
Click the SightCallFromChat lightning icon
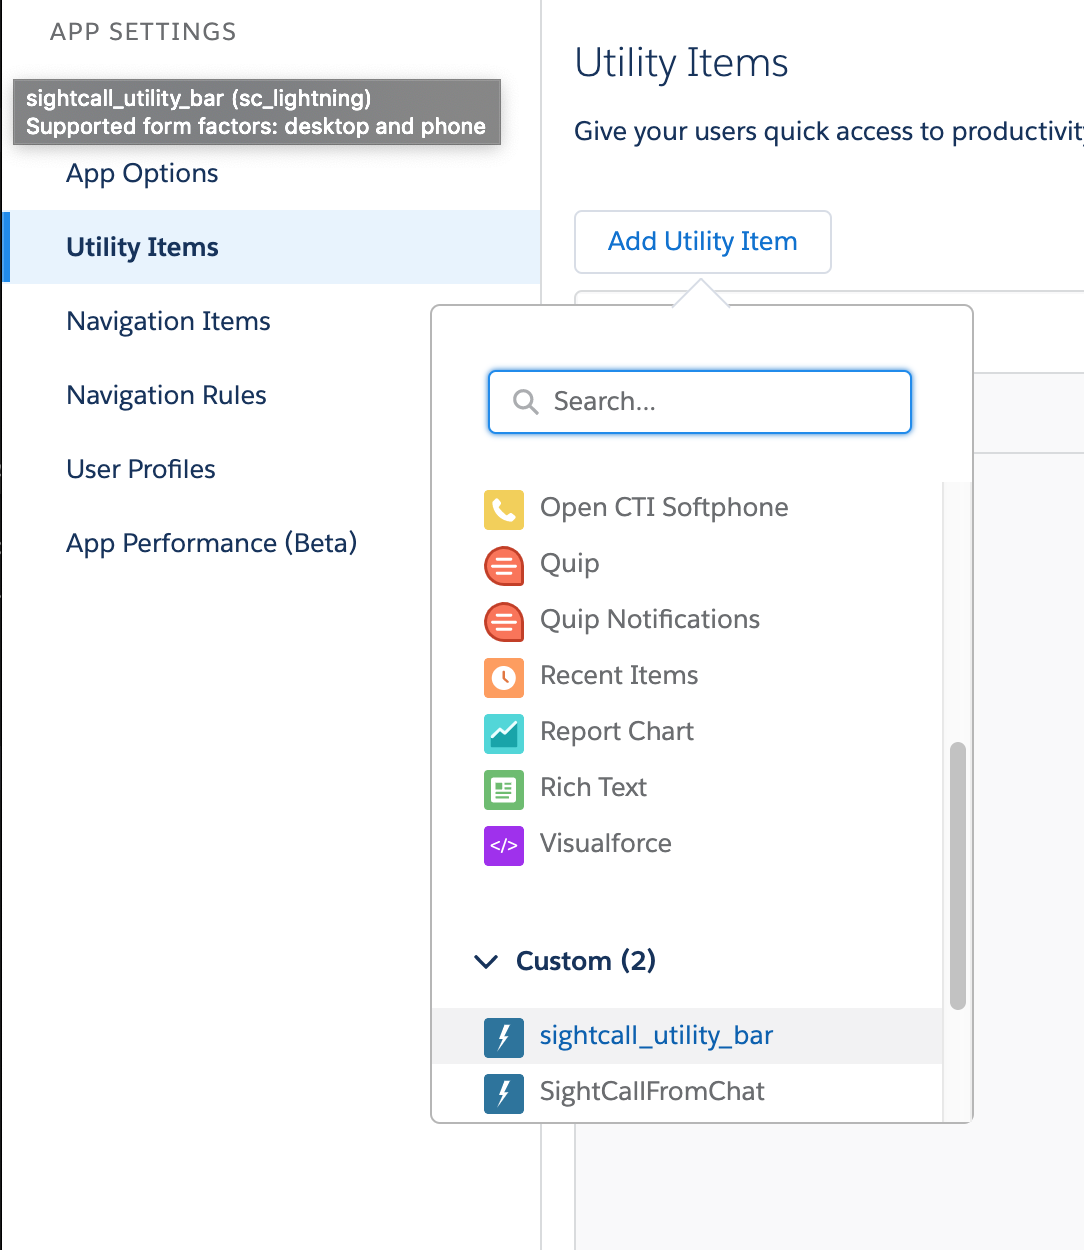(x=504, y=1093)
